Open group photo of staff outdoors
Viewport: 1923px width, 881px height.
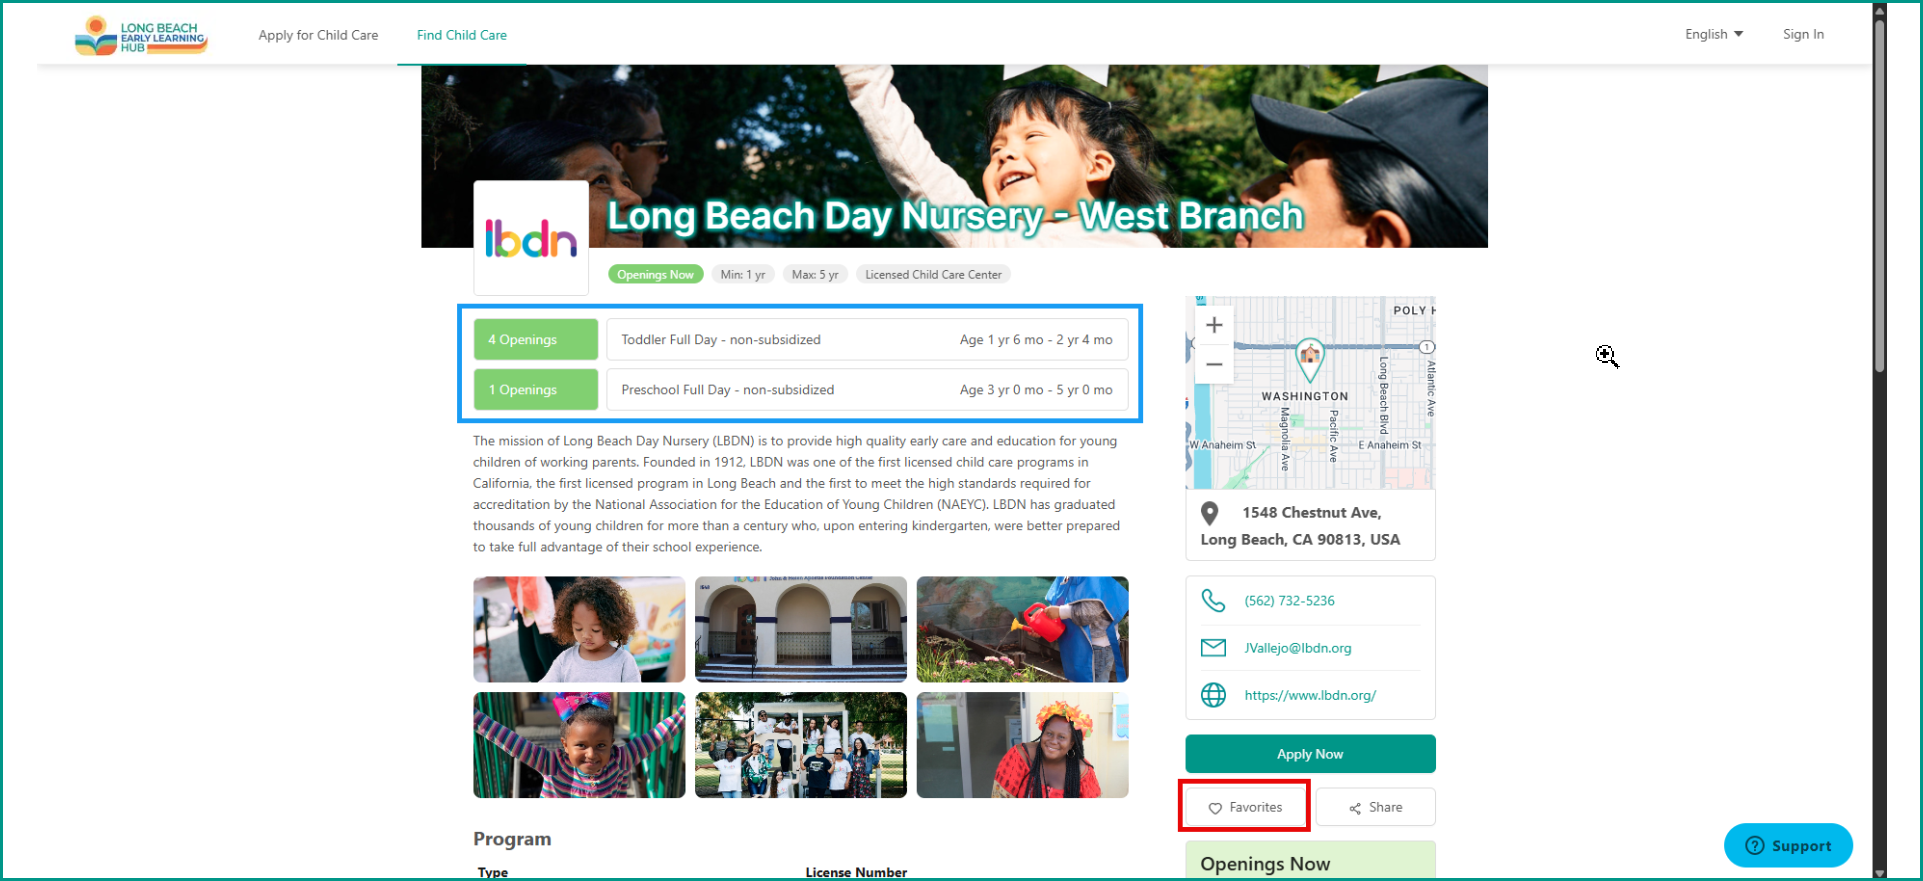click(x=801, y=745)
